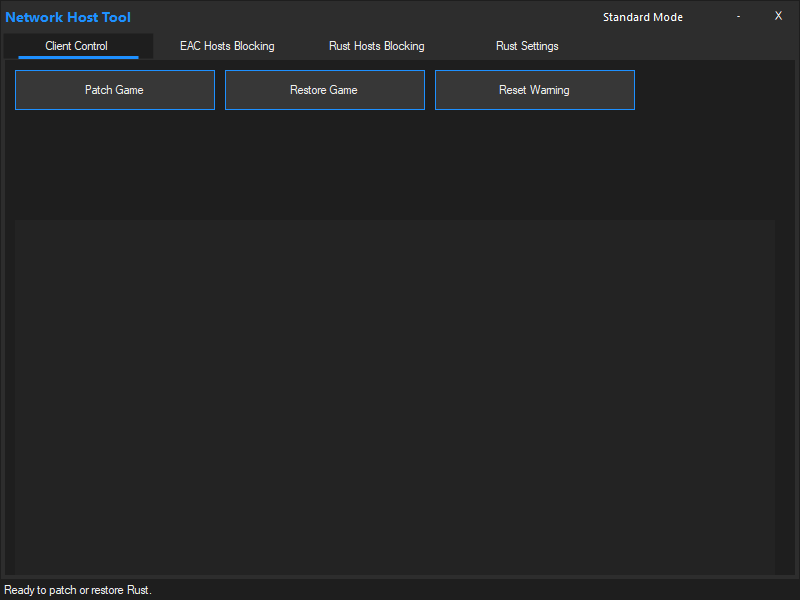Click the bottom edge of the log panel
800x600 pixels.
[x=394, y=572]
